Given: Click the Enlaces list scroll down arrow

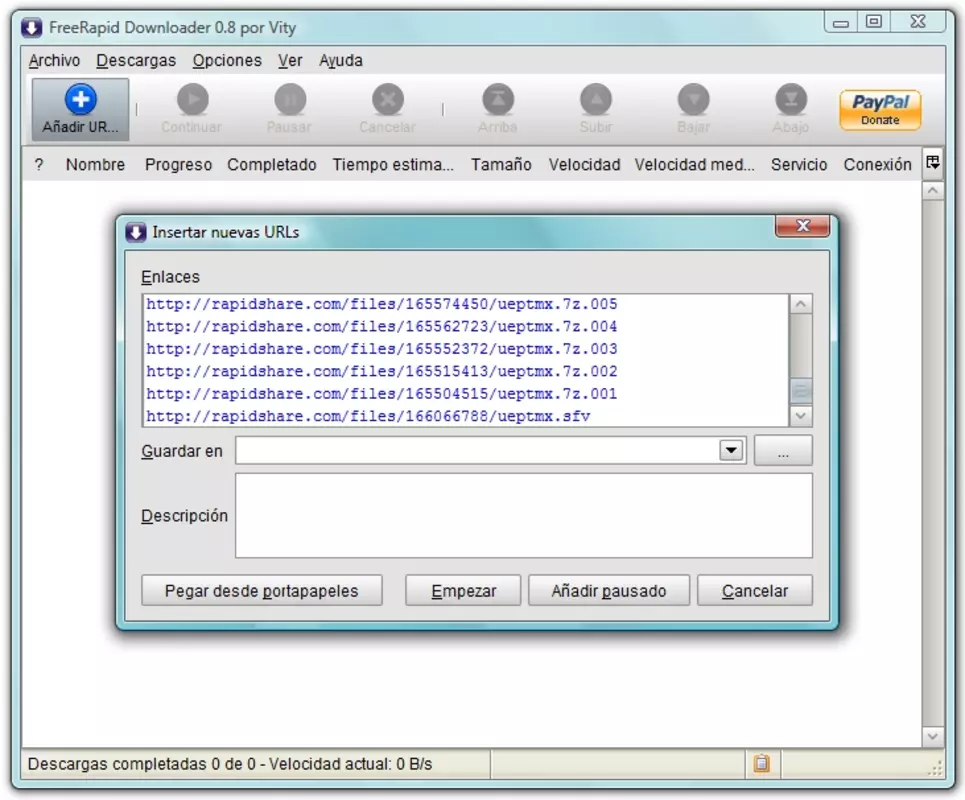Looking at the screenshot, I should click(x=801, y=416).
